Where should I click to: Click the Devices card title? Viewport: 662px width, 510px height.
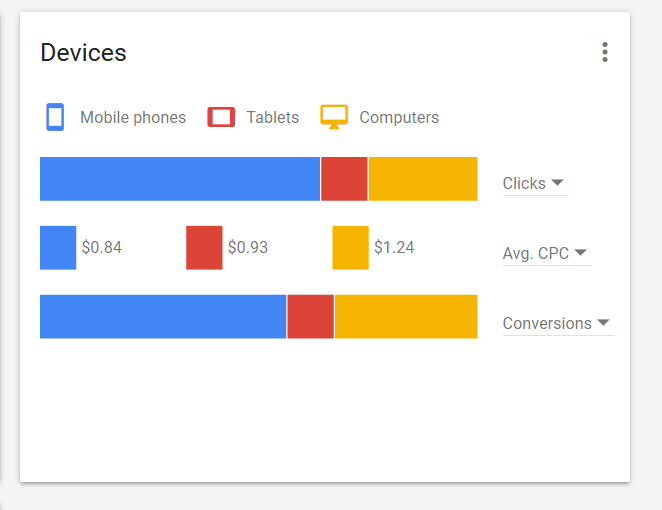[83, 53]
